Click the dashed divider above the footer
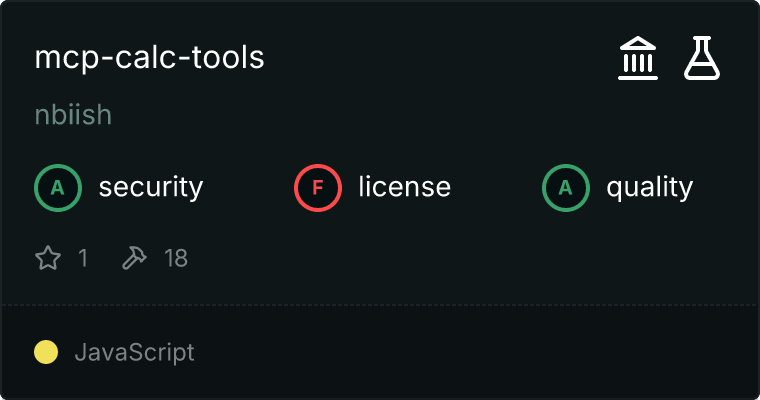Screen dimensions: 760x400 point(380,304)
